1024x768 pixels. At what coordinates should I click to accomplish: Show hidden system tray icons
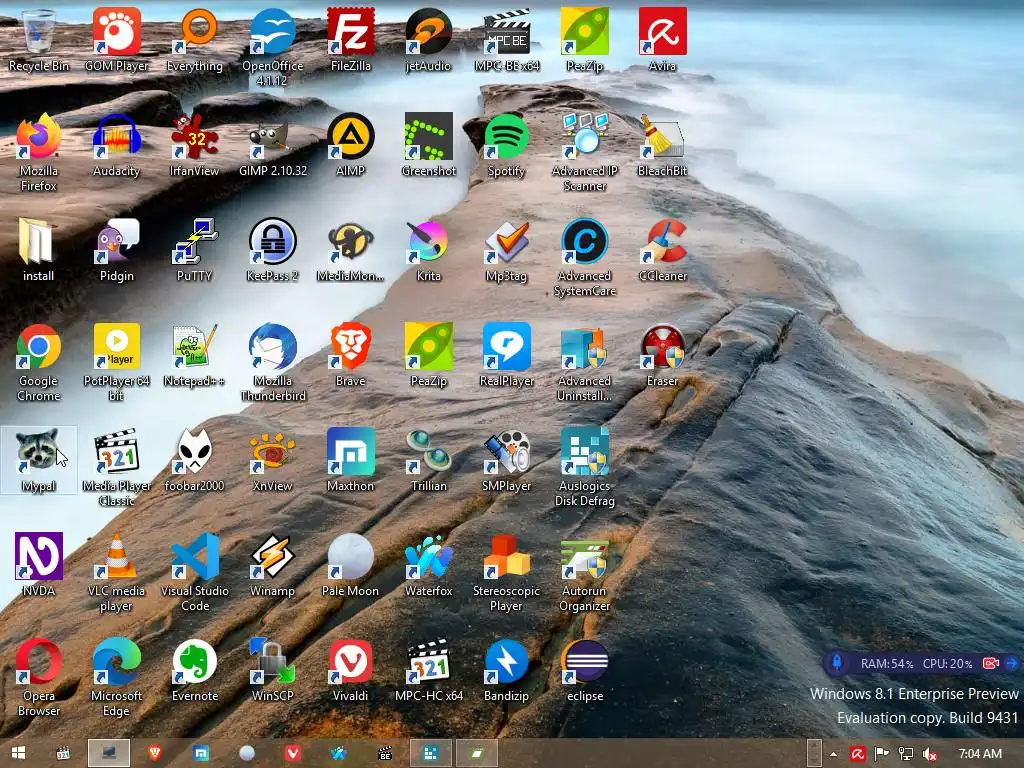[x=833, y=754]
